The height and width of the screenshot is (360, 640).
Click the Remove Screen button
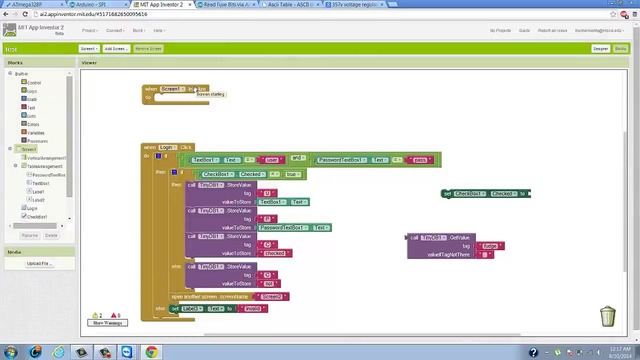(x=148, y=49)
